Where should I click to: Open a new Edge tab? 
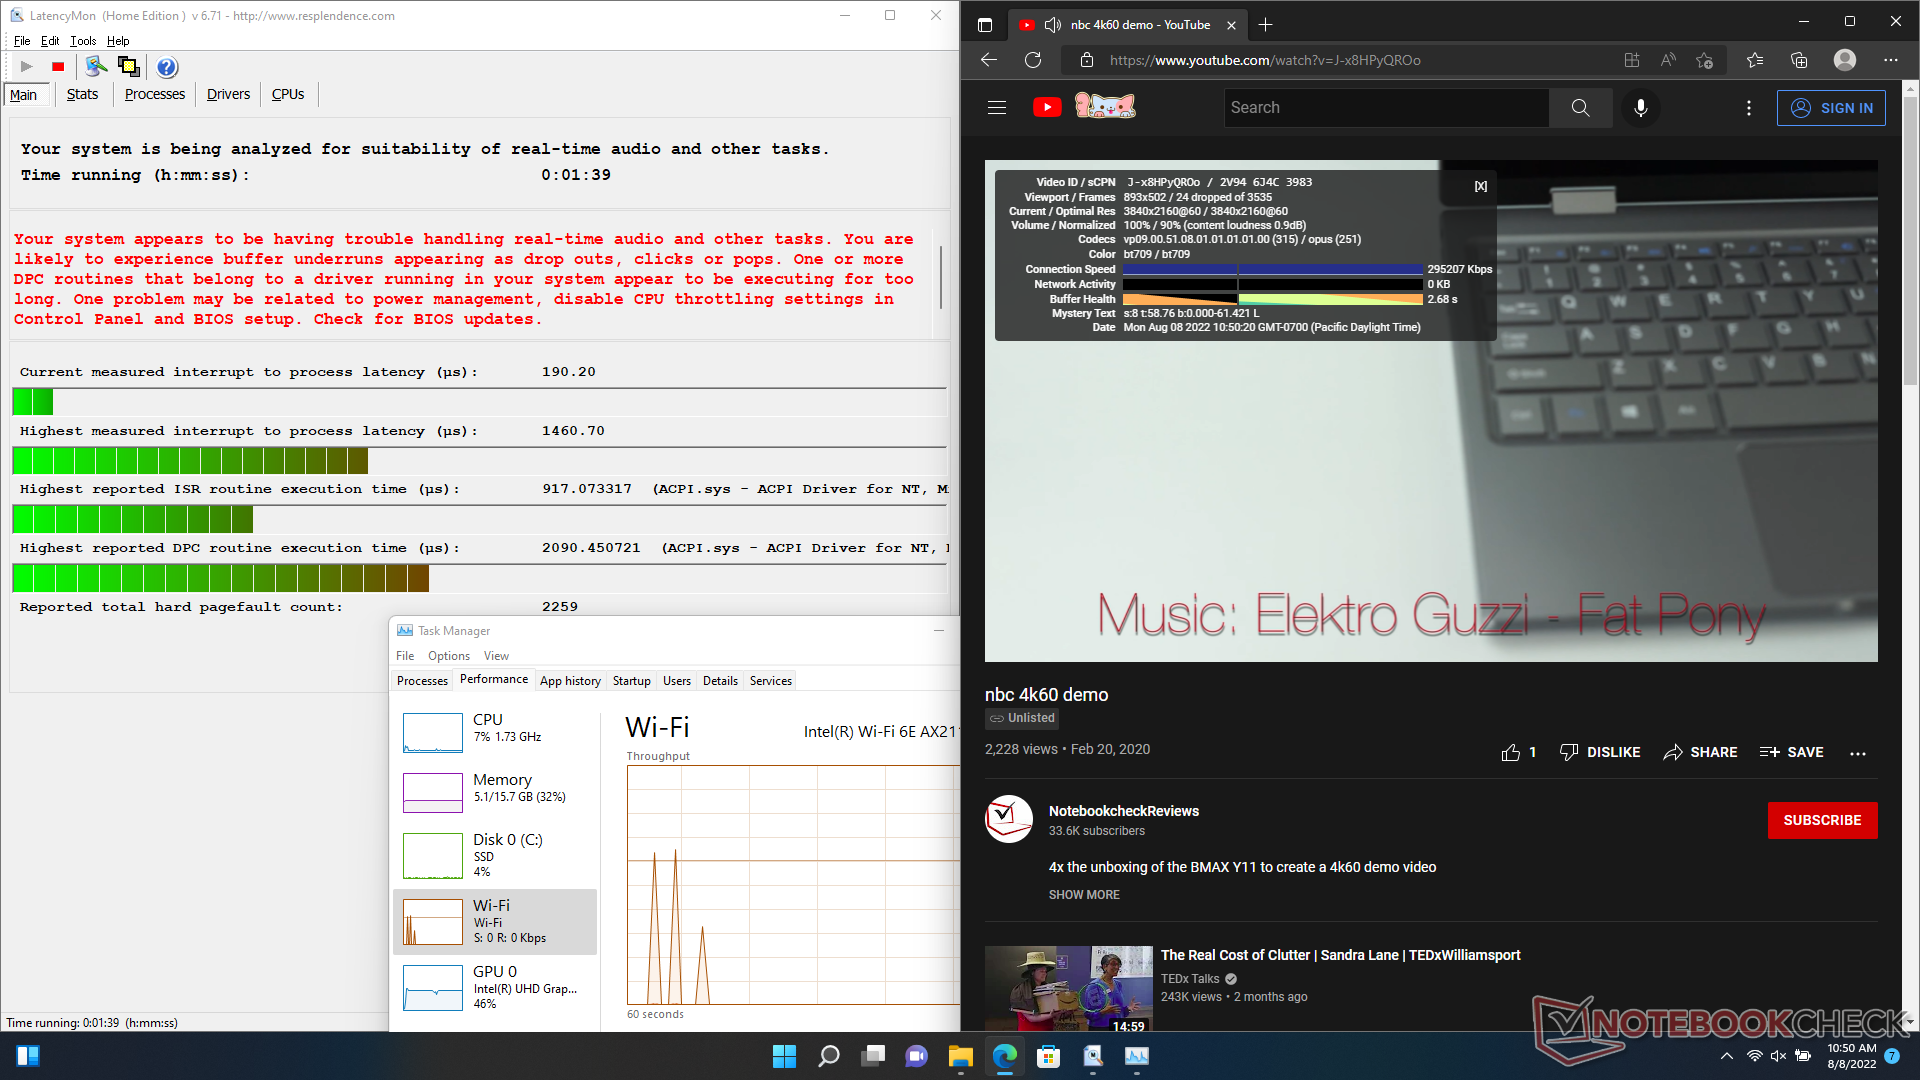pyautogui.click(x=1265, y=25)
